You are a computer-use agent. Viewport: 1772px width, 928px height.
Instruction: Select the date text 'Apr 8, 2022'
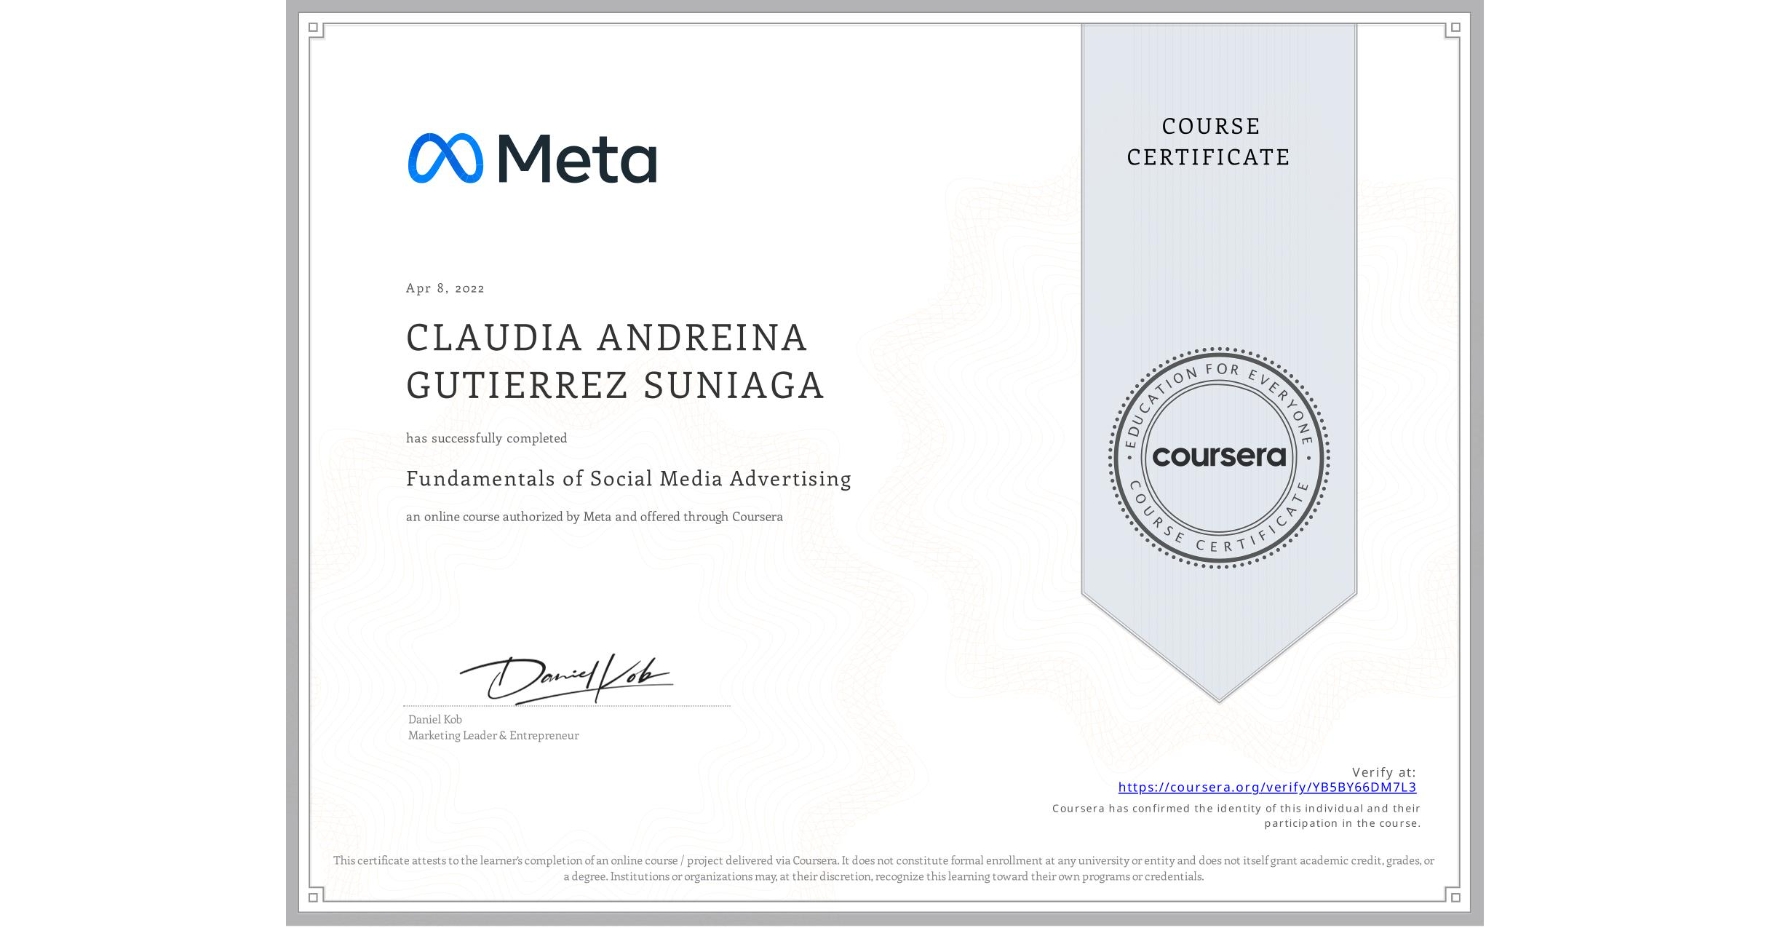tap(445, 288)
